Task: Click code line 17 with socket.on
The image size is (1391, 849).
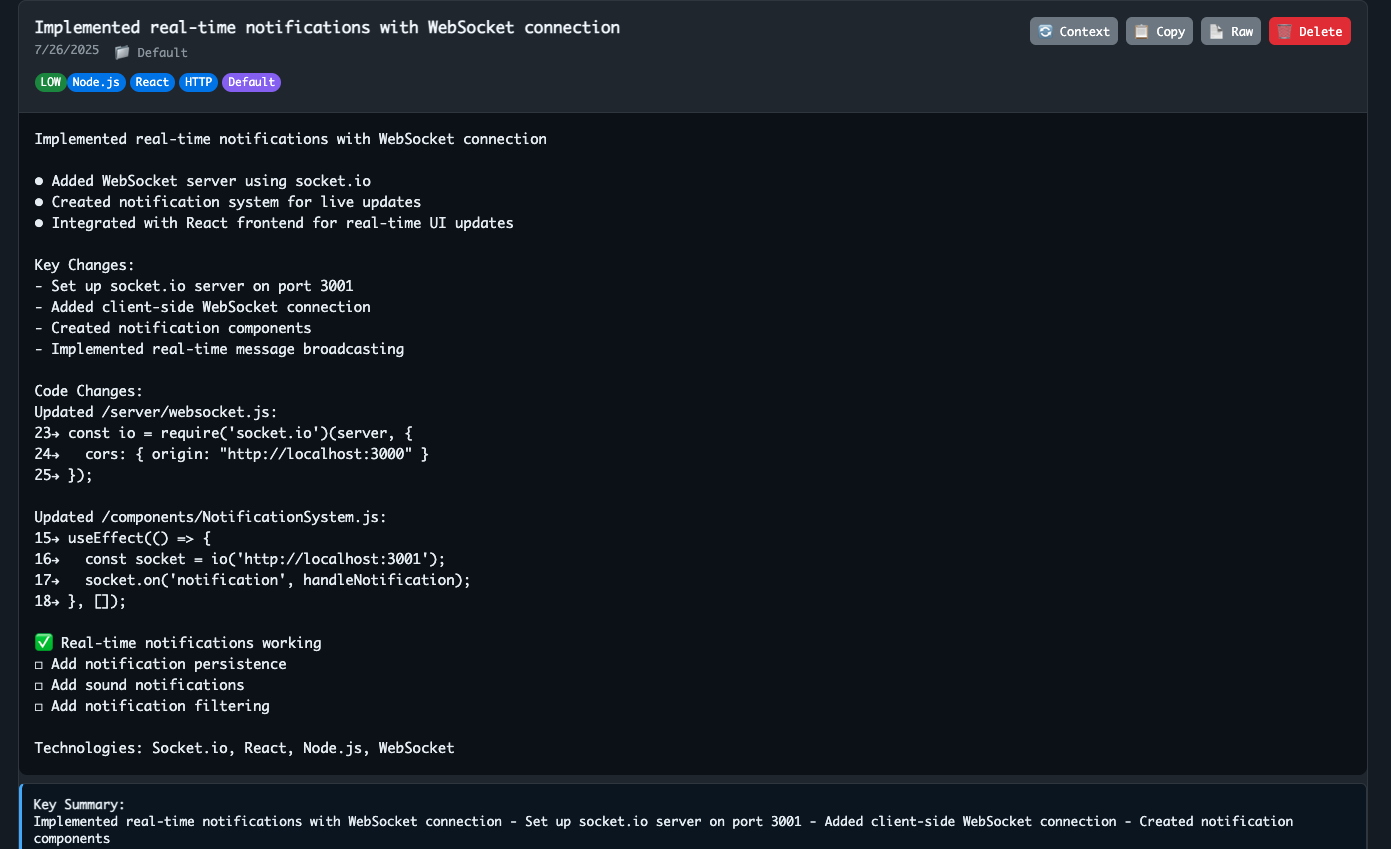Action: (x=252, y=580)
